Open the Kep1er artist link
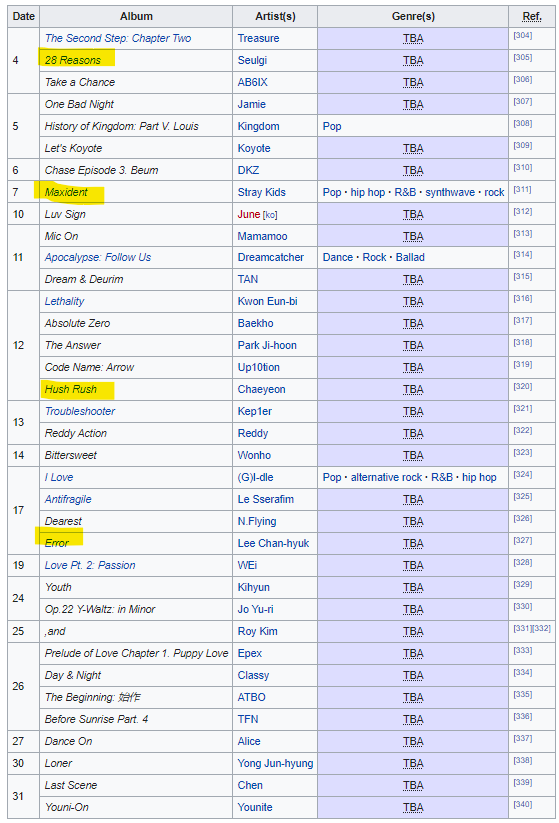Screen dimensions: 559x823 pos(255,411)
